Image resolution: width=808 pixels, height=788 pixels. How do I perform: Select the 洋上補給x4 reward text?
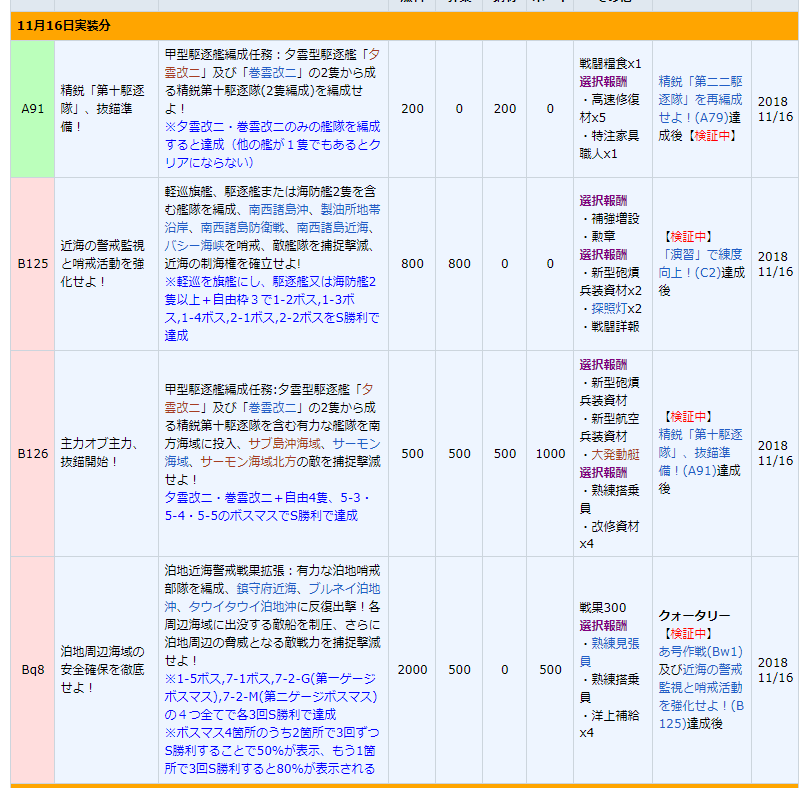(x=610, y=724)
